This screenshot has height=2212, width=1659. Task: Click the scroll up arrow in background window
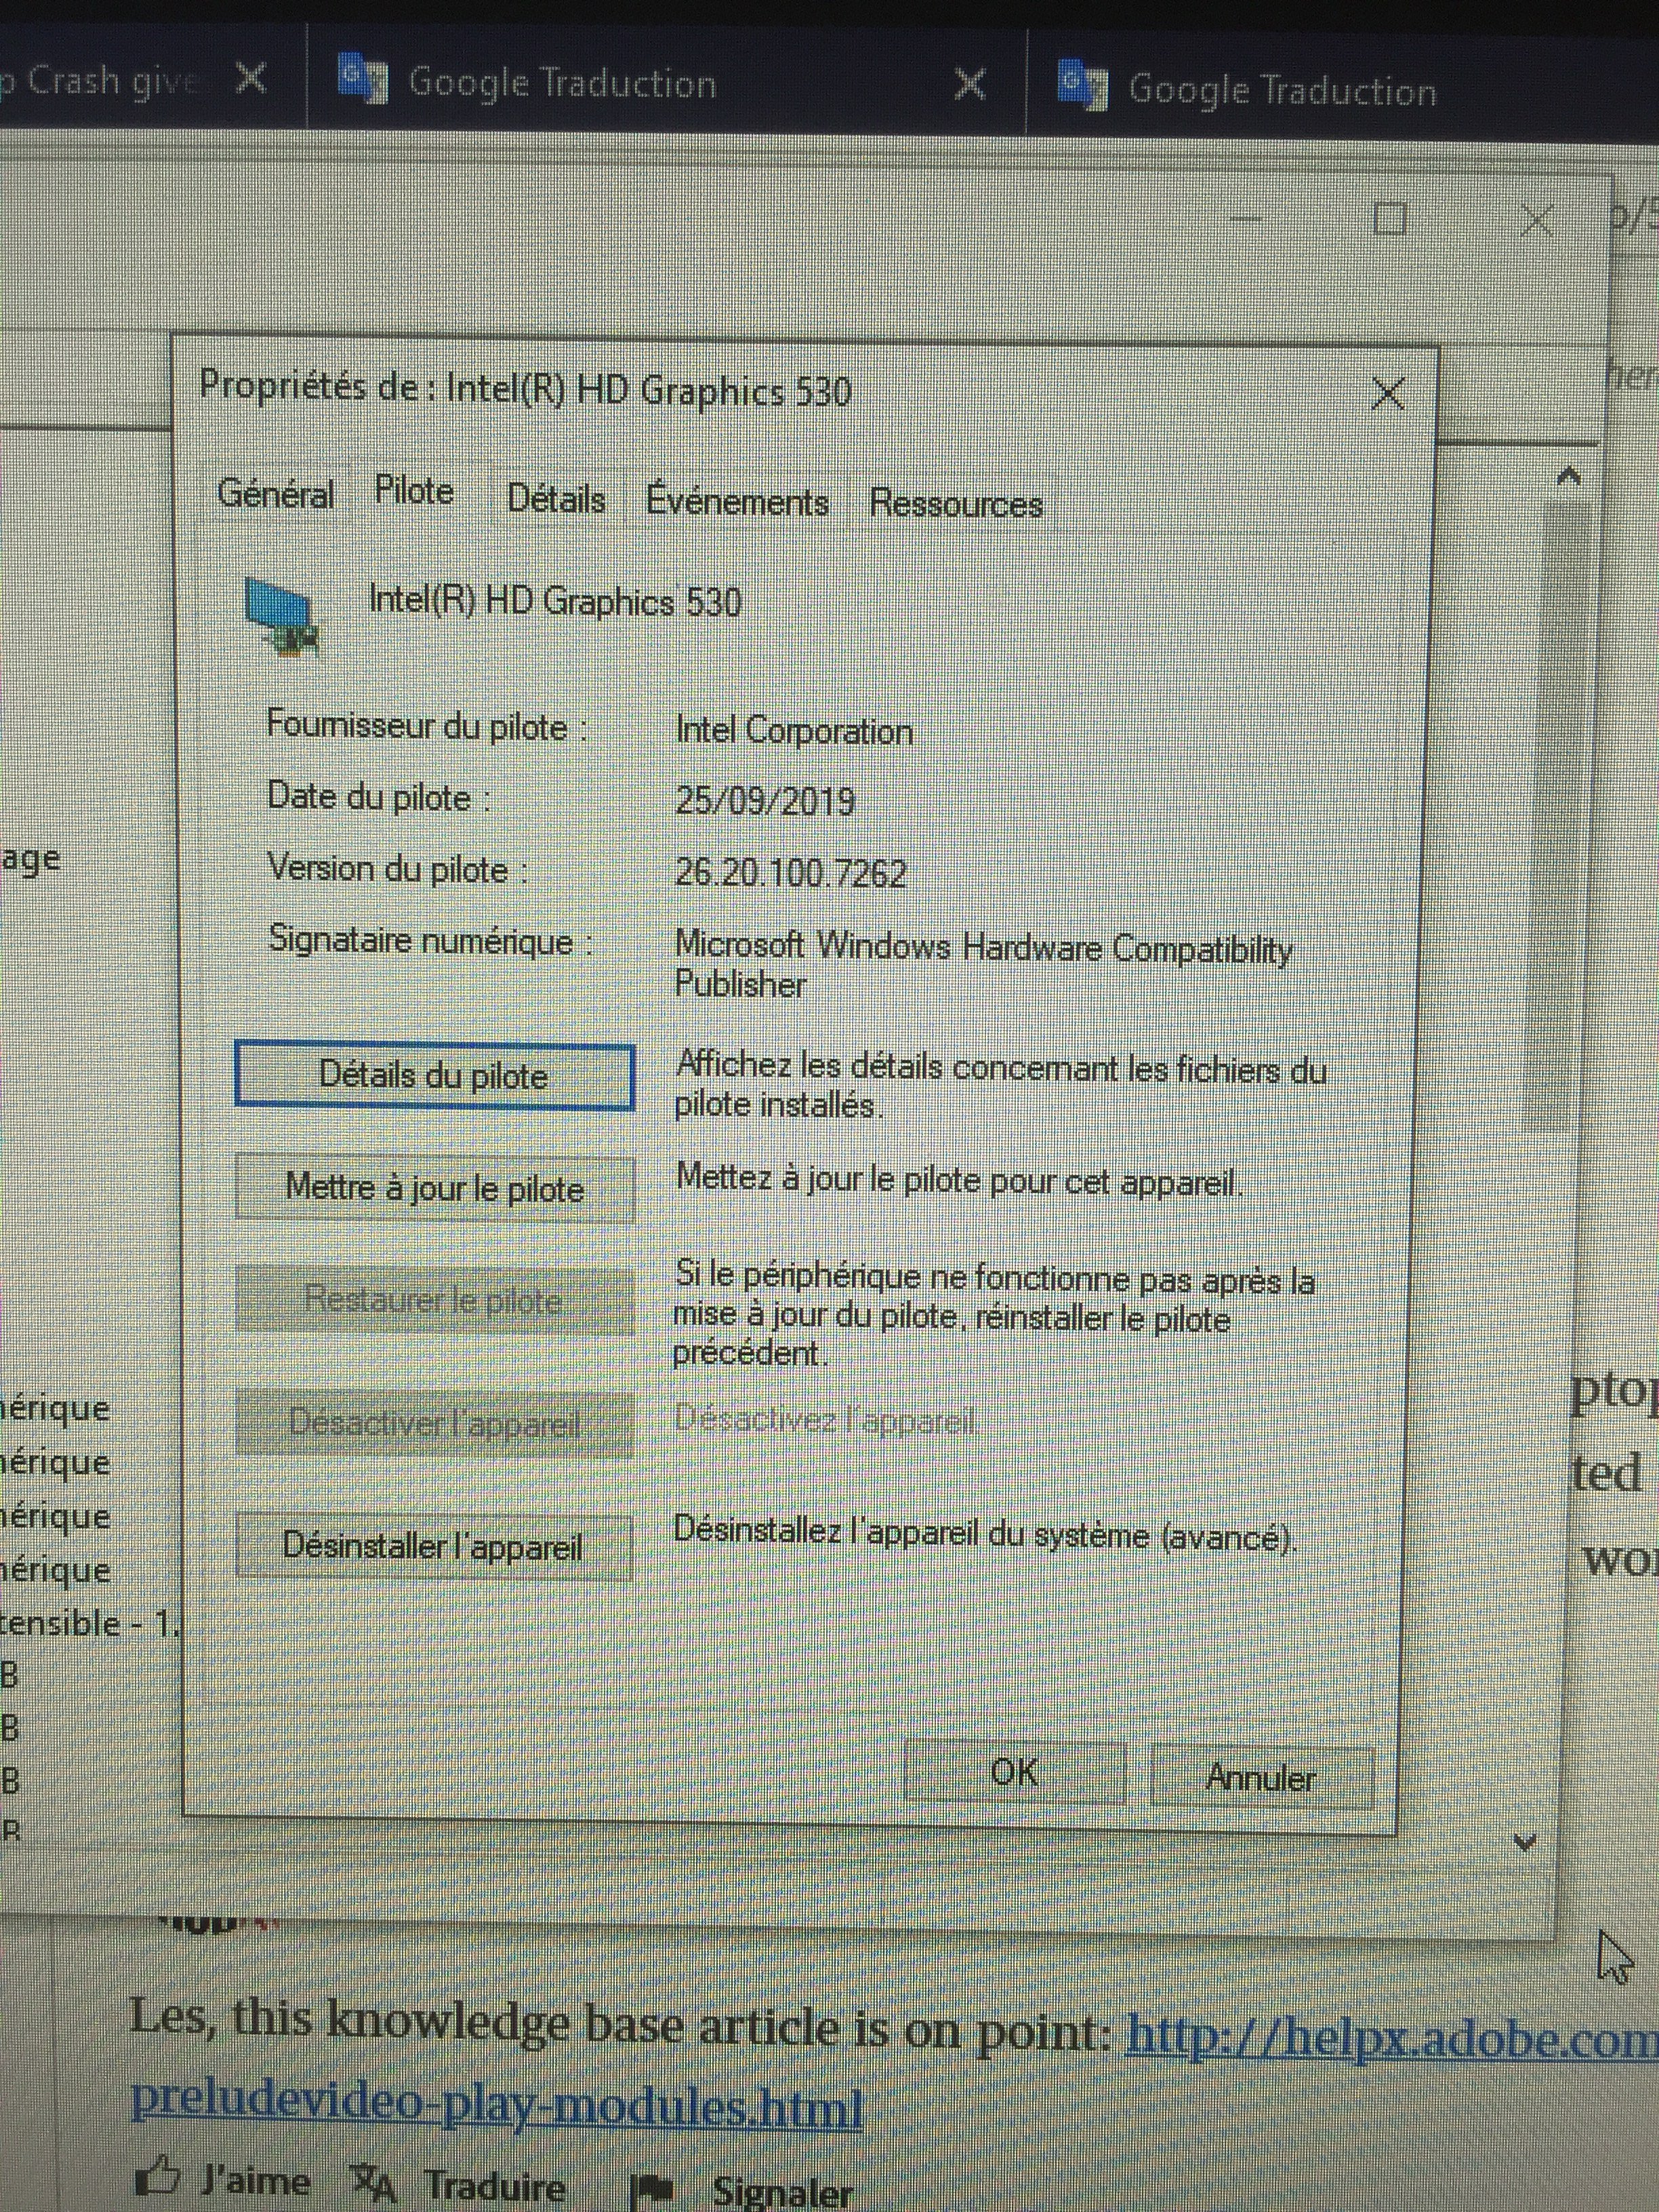[x=1568, y=477]
